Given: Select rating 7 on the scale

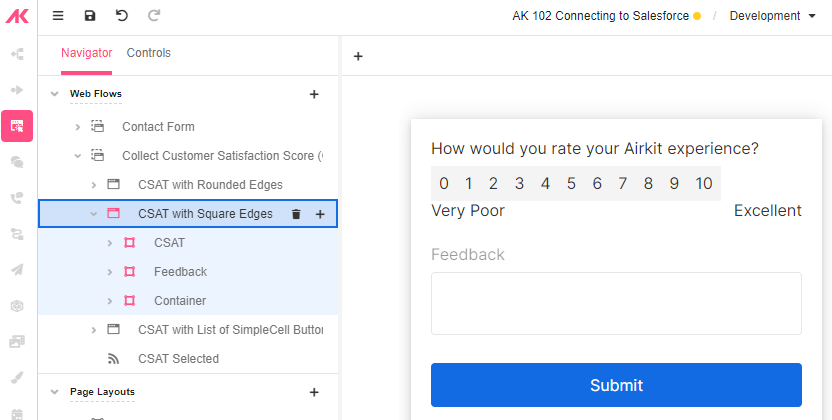Looking at the screenshot, I should 622,183.
